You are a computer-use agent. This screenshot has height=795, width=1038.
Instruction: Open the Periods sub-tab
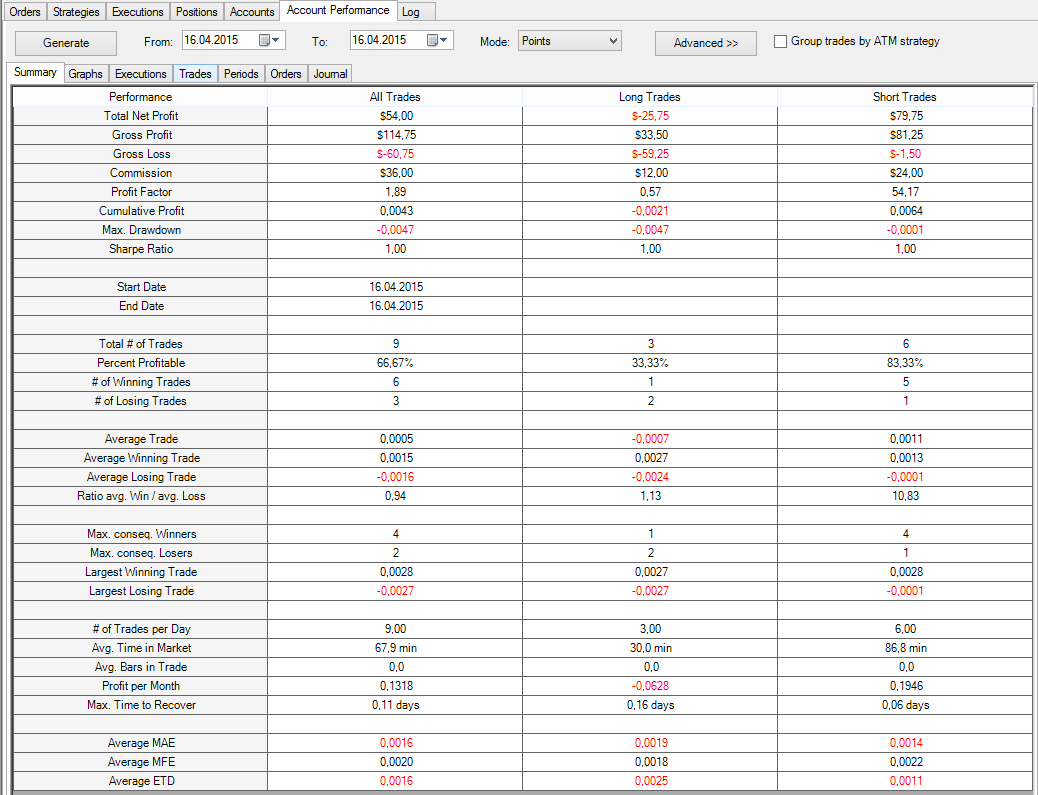point(241,73)
